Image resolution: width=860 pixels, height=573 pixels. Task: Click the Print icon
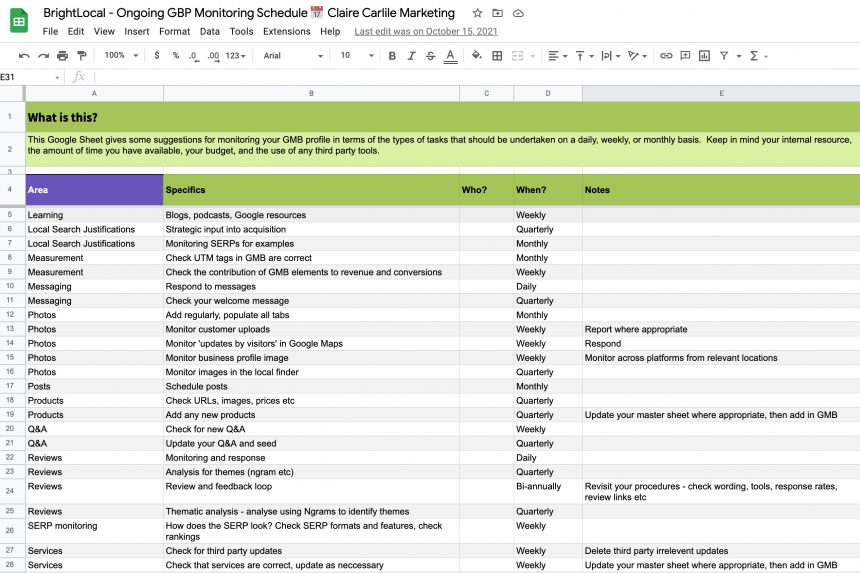point(63,56)
